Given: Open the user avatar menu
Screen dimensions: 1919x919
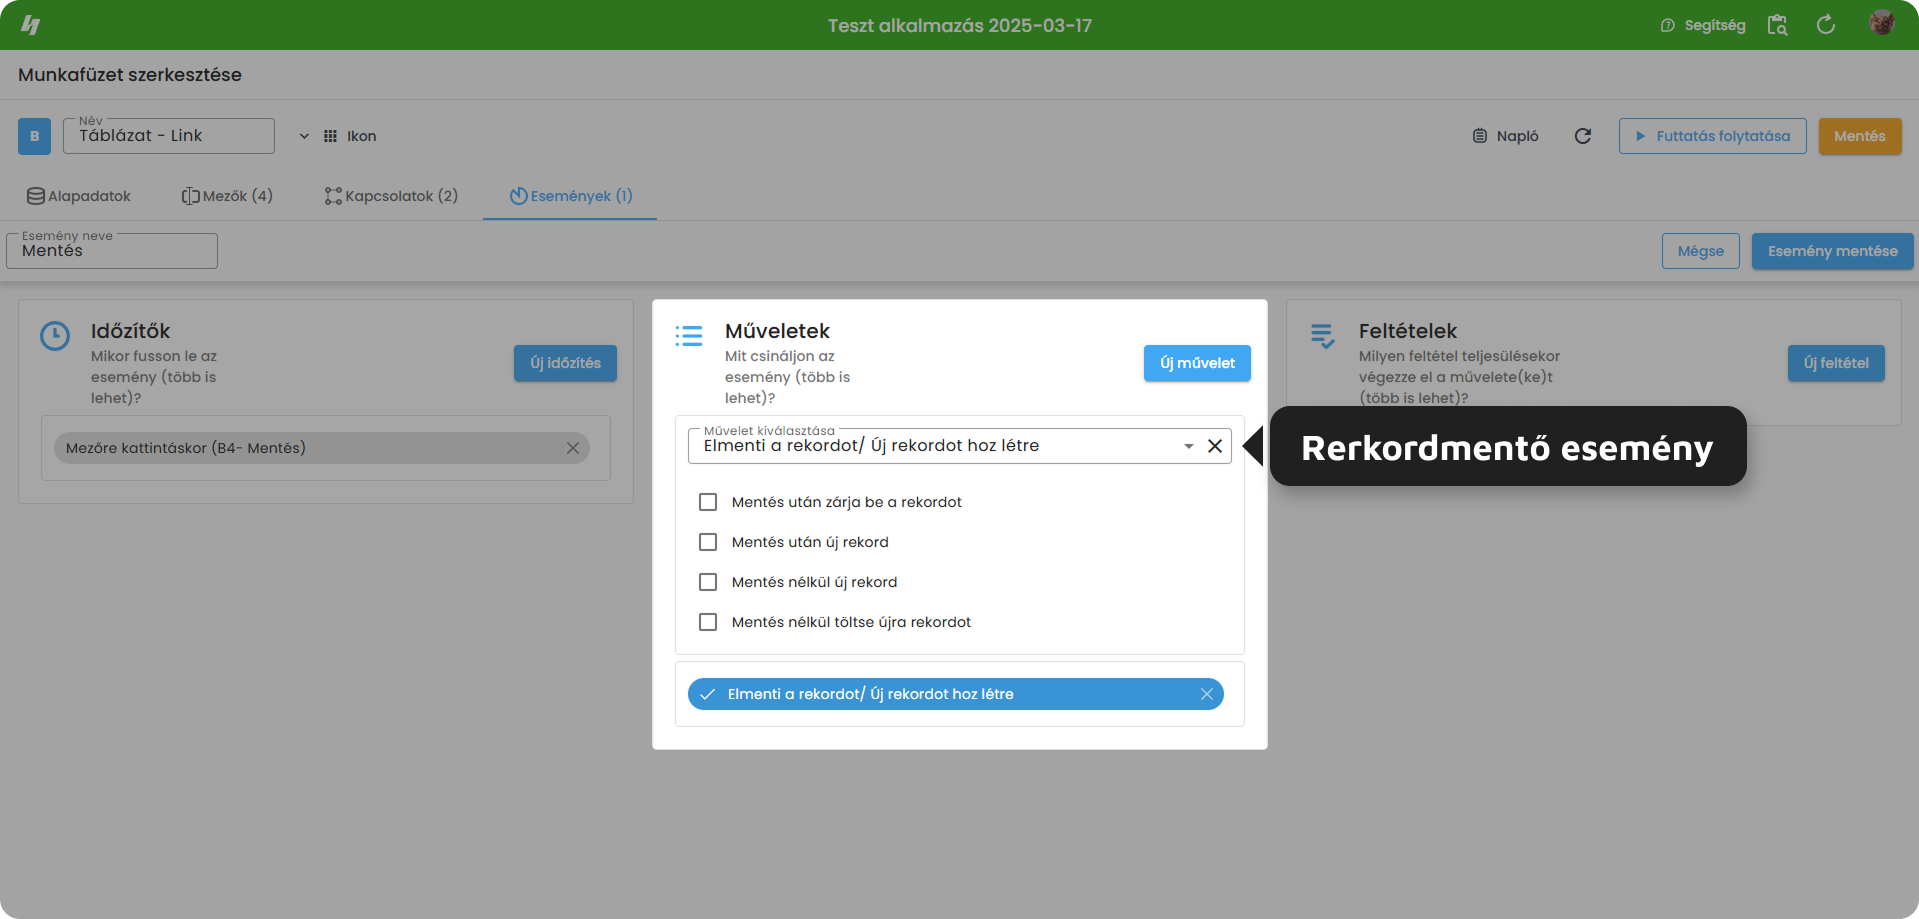Looking at the screenshot, I should 1882,23.
